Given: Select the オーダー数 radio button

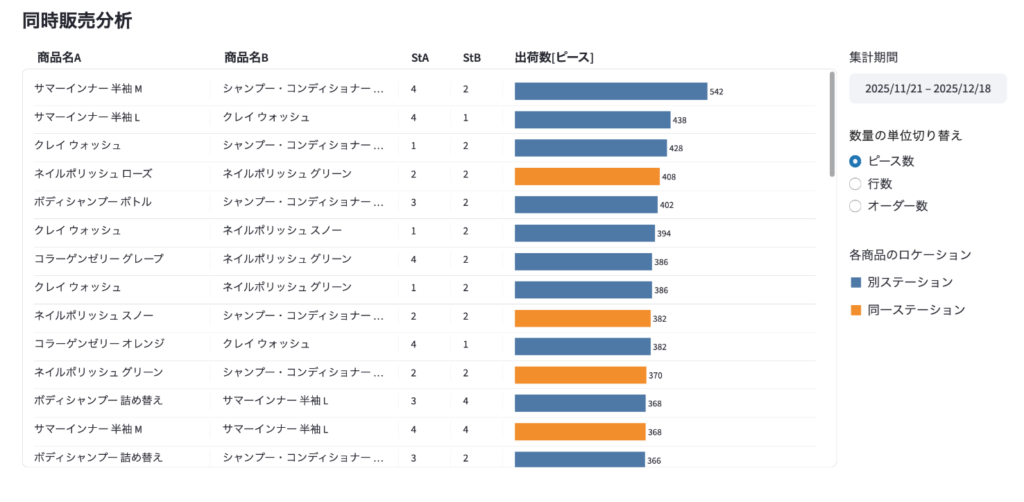Looking at the screenshot, I should point(855,206).
